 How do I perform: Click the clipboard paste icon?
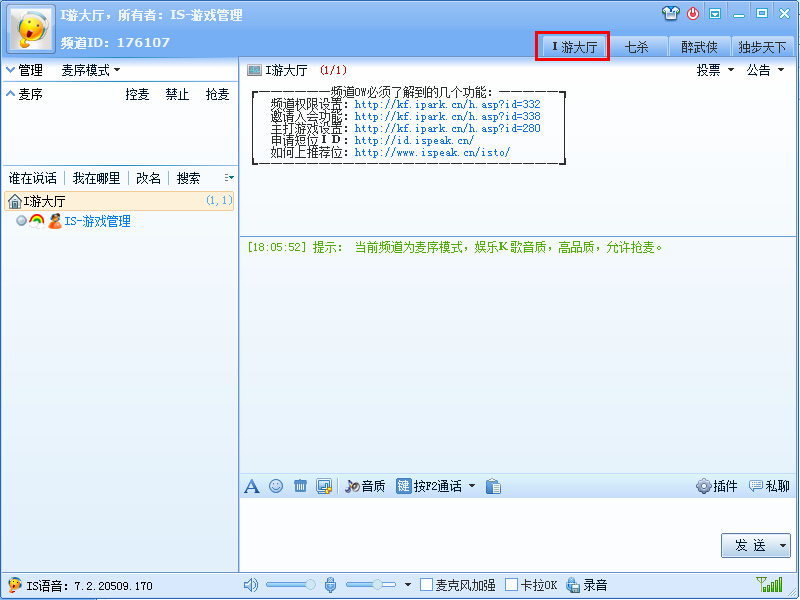(493, 486)
